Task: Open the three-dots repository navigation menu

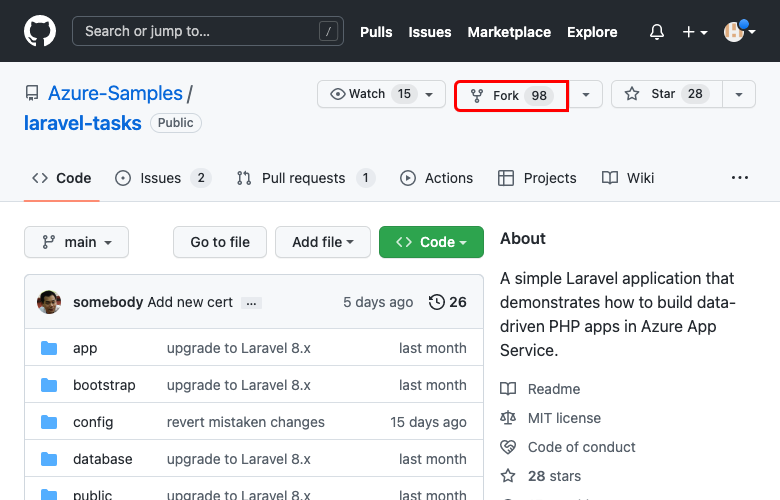Action: point(740,178)
